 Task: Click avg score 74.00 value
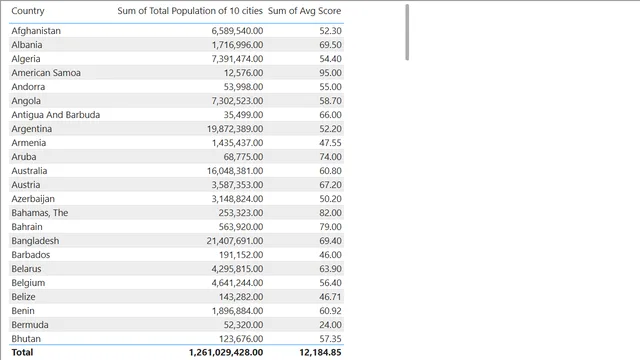point(330,157)
